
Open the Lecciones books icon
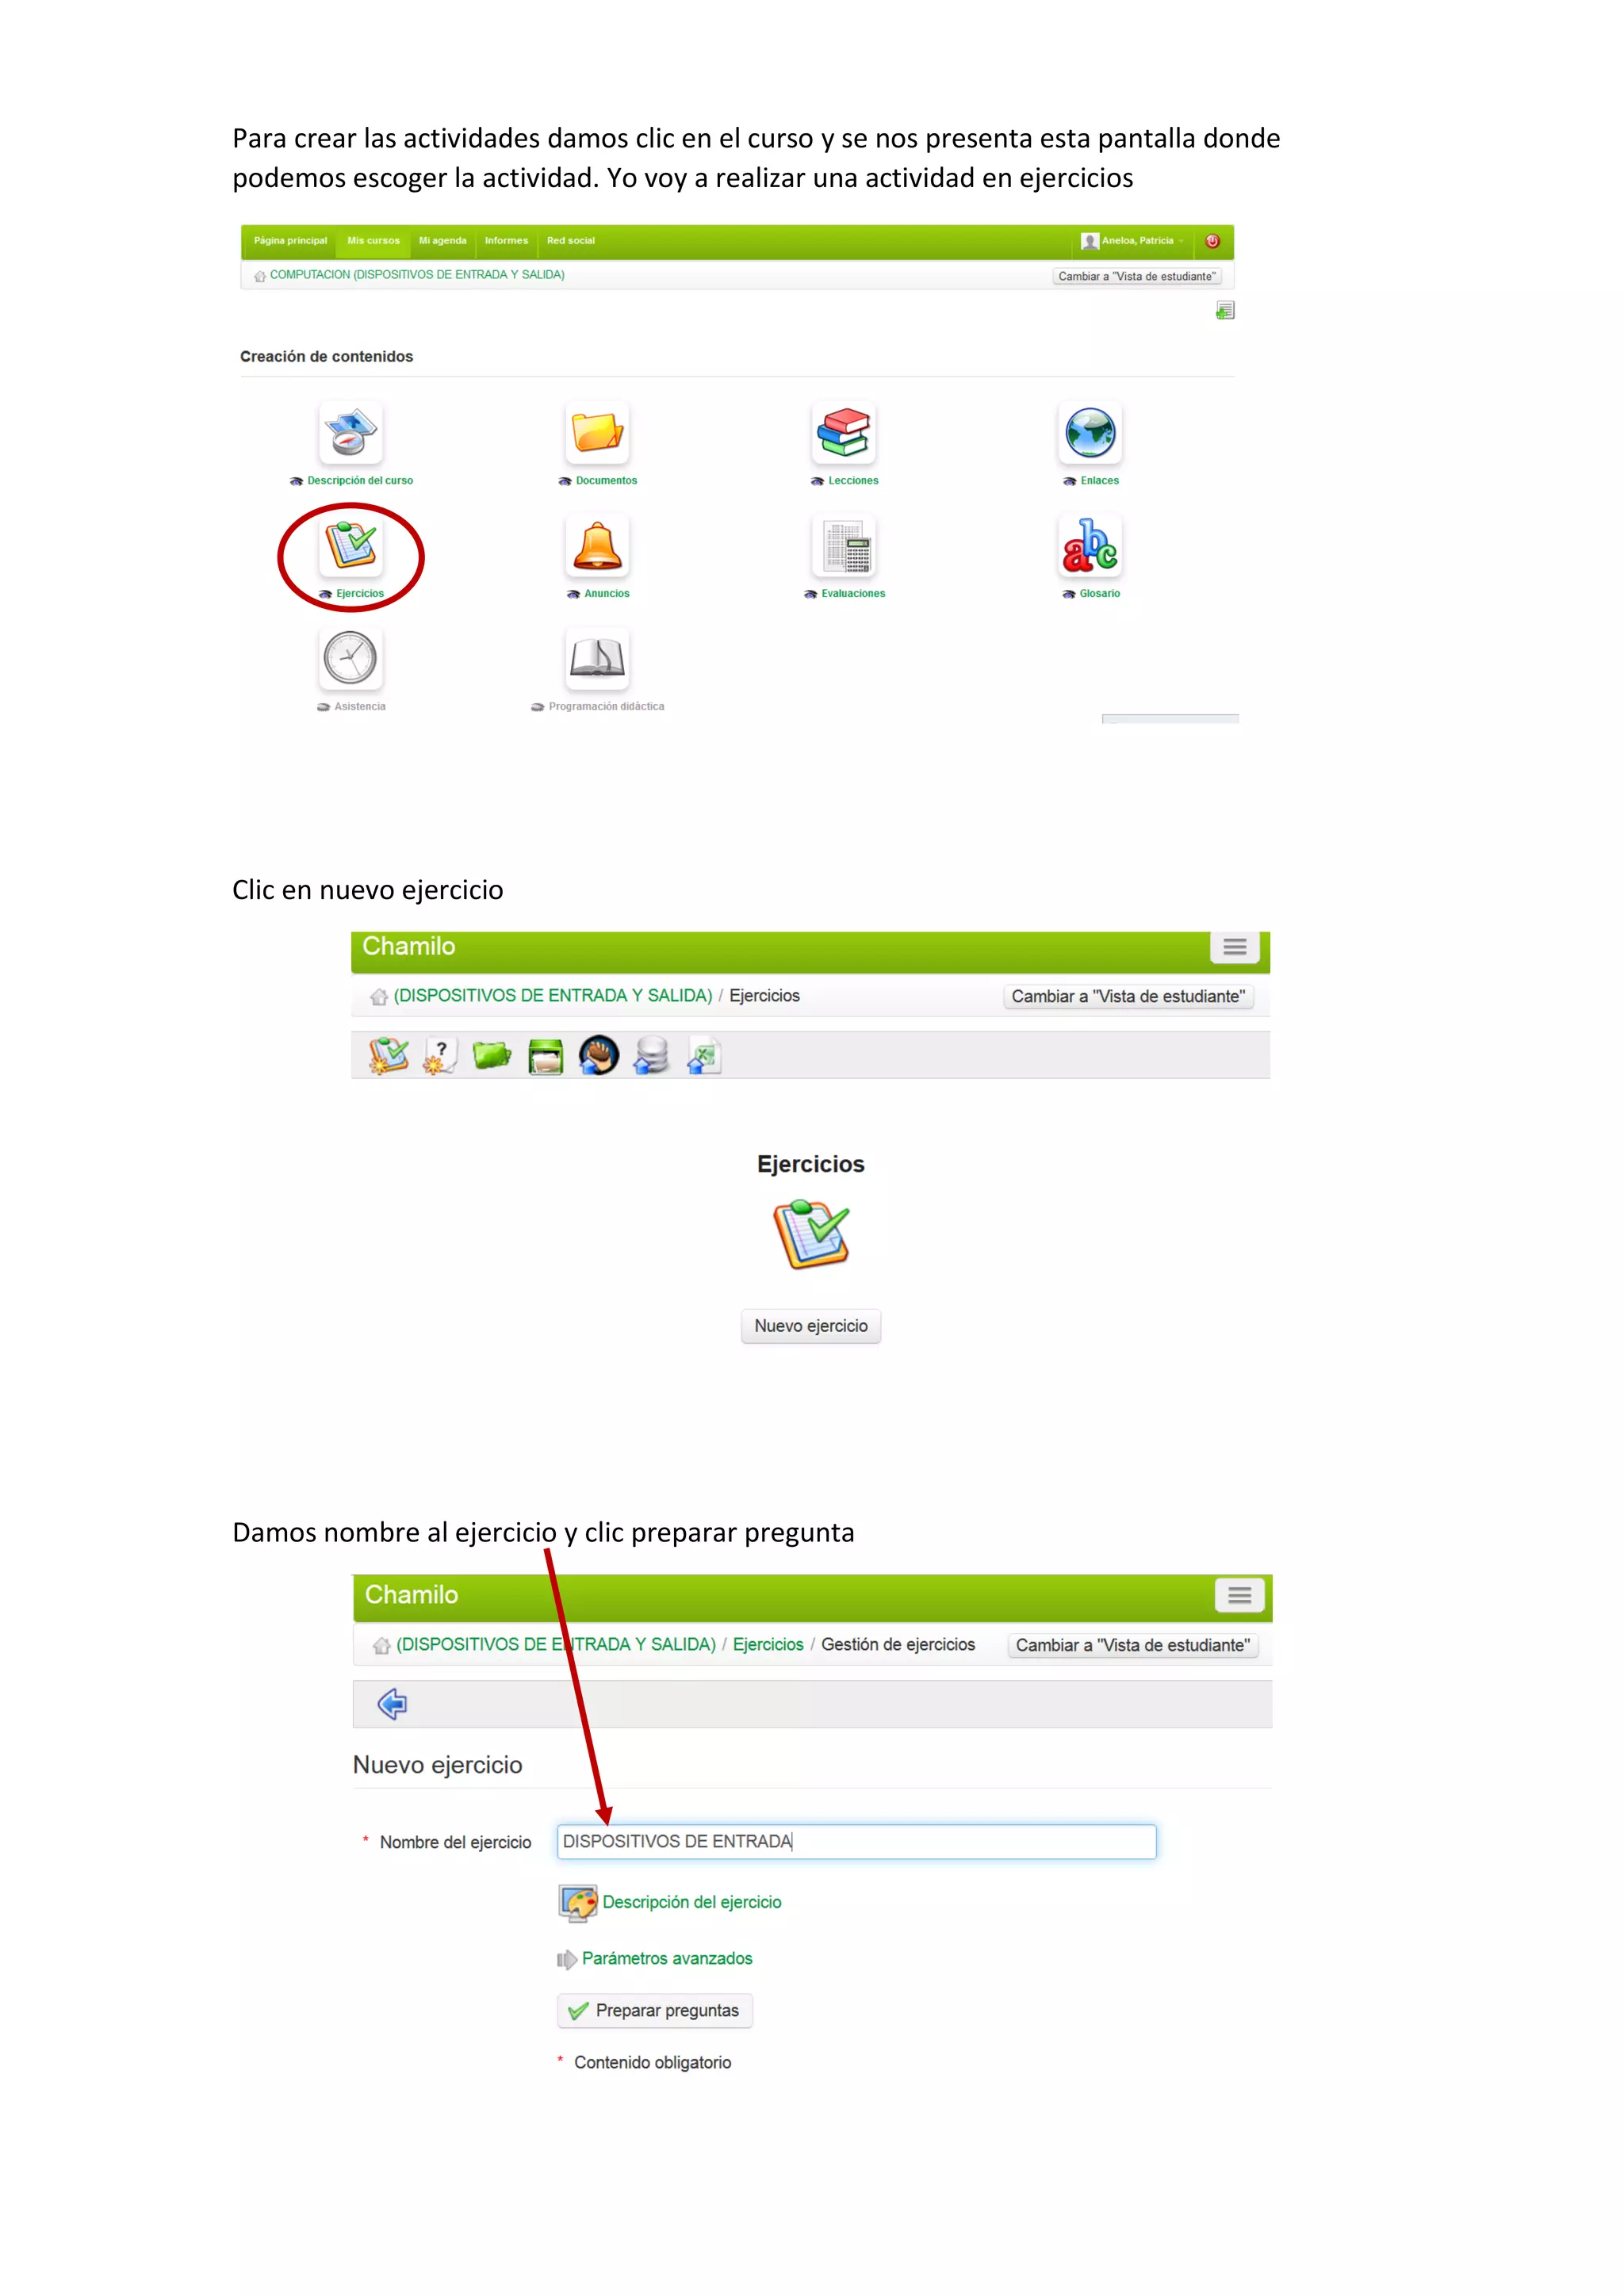[x=844, y=433]
